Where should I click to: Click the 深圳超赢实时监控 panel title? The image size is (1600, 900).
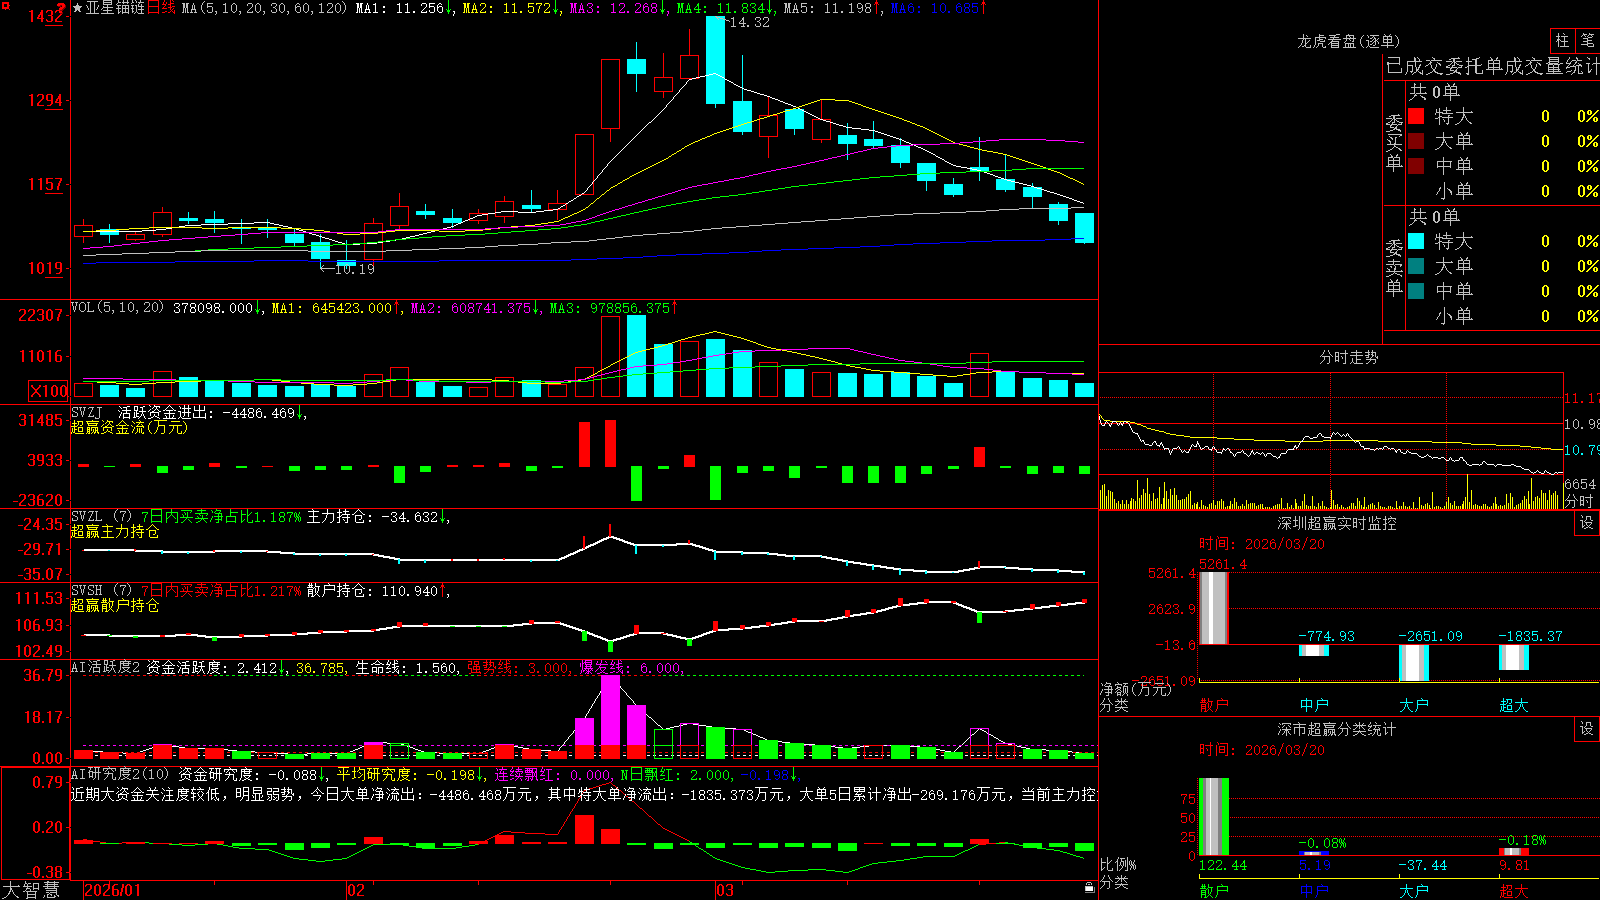point(1337,523)
